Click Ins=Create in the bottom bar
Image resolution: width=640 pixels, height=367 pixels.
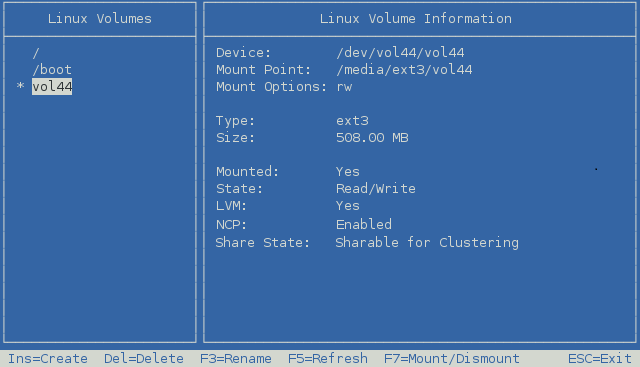pos(48,359)
